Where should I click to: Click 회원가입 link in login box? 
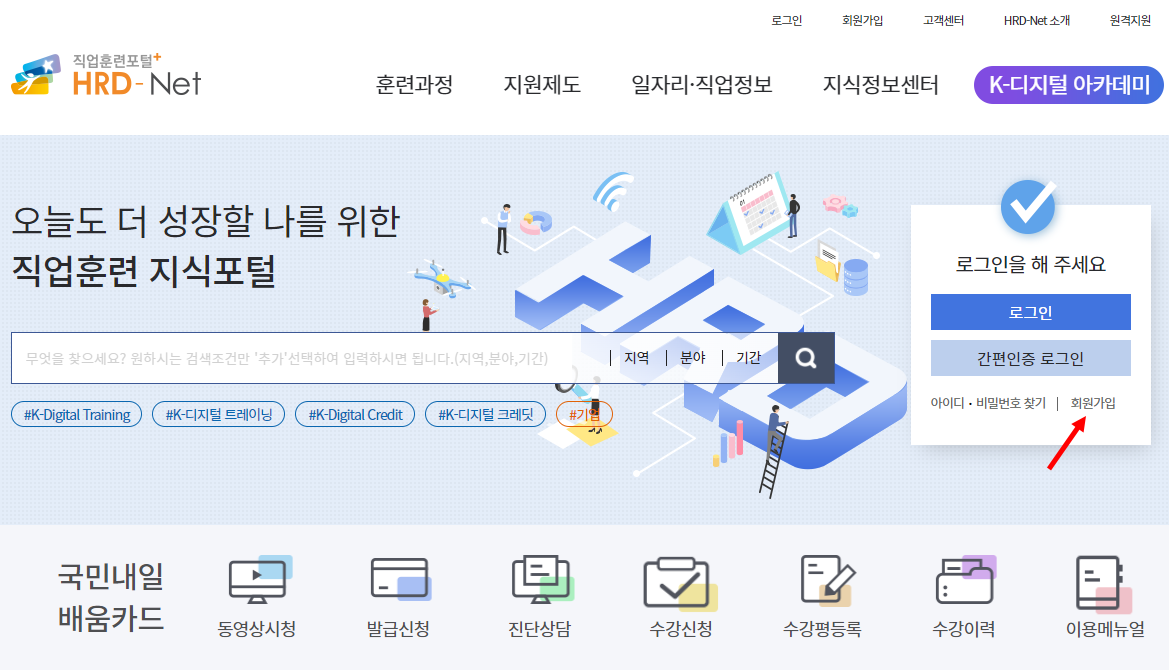tap(1093, 403)
